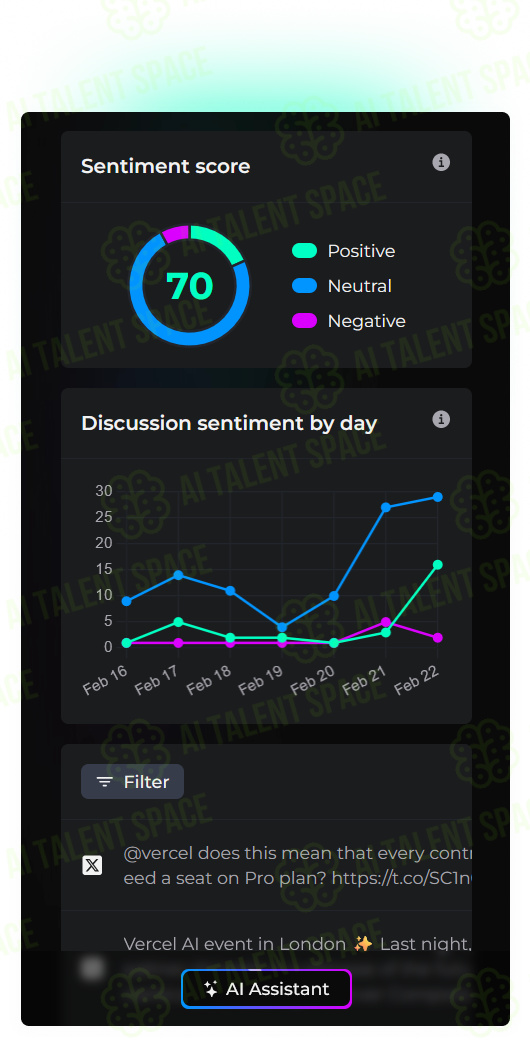Click the magenta Negative color swatch

click(x=304, y=321)
